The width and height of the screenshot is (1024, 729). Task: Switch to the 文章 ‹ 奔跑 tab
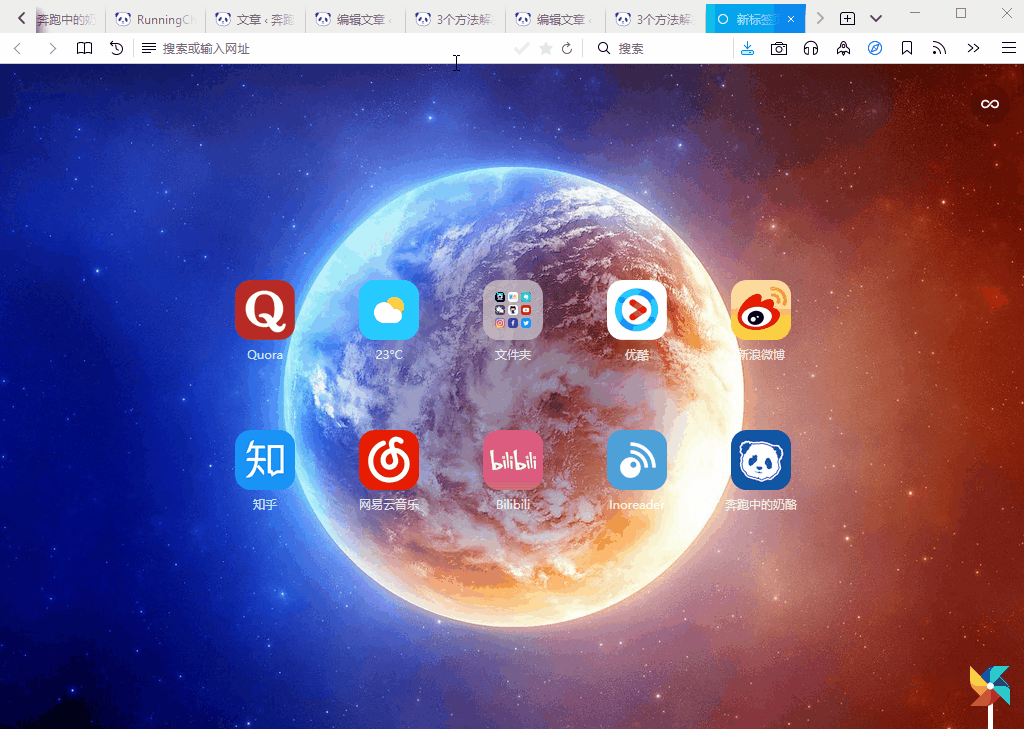pyautogui.click(x=255, y=20)
